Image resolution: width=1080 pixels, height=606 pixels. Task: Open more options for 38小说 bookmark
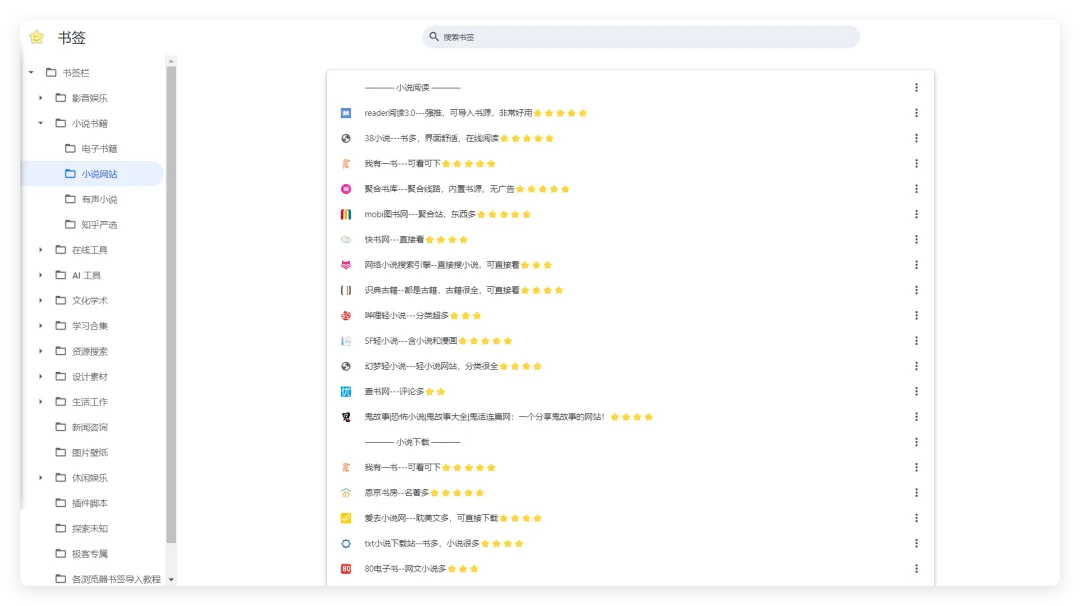[x=916, y=138]
